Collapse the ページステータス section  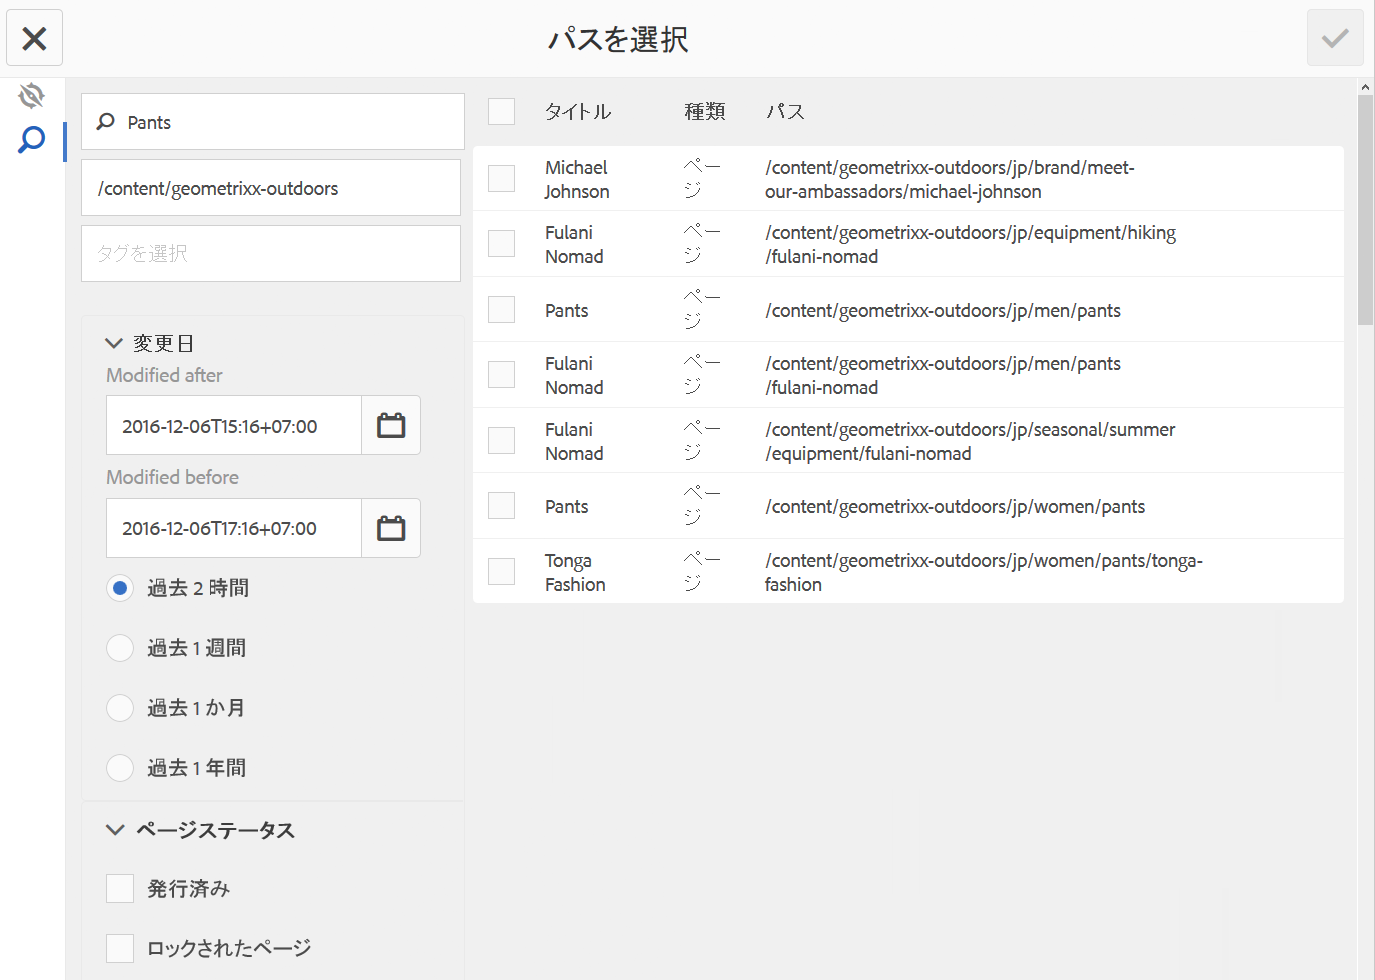(115, 830)
